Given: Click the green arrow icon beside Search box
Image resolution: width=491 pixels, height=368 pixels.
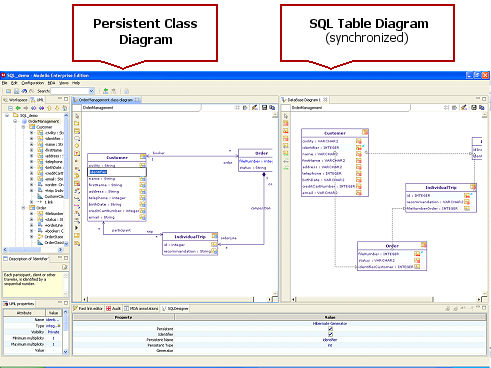Looking at the screenshot, I should coord(106,91).
